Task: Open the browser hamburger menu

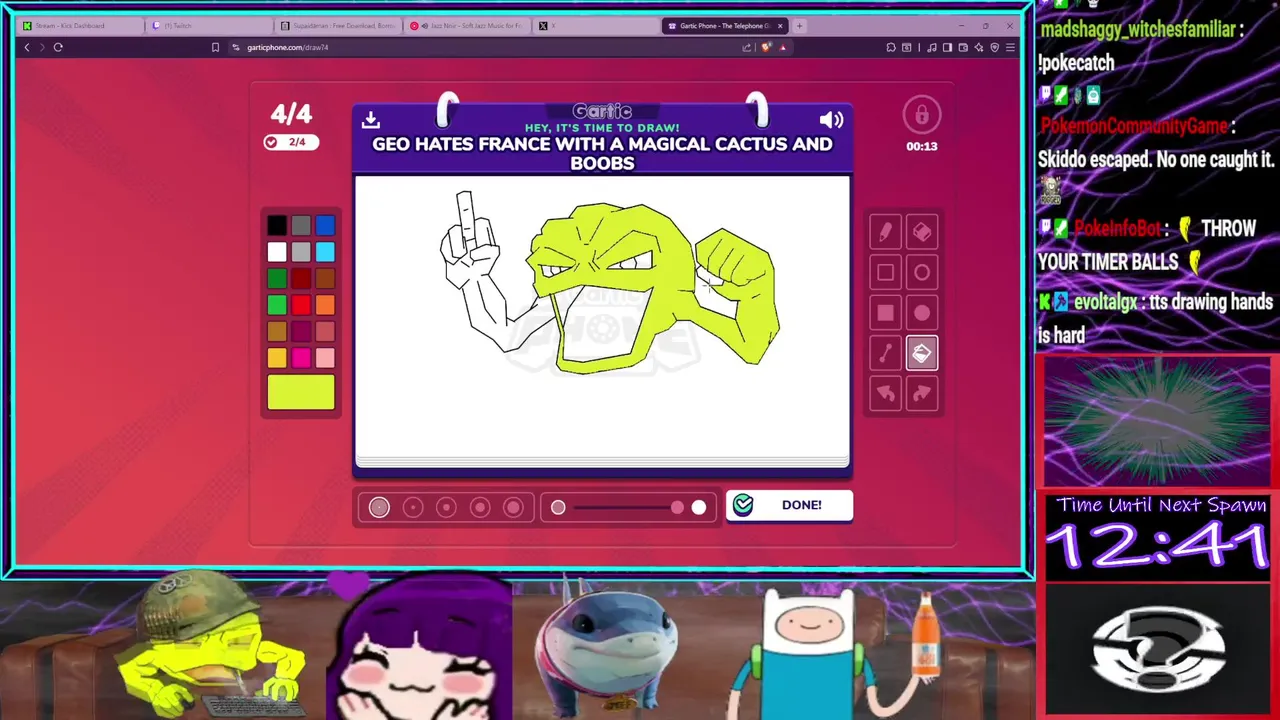Action: [1010, 47]
